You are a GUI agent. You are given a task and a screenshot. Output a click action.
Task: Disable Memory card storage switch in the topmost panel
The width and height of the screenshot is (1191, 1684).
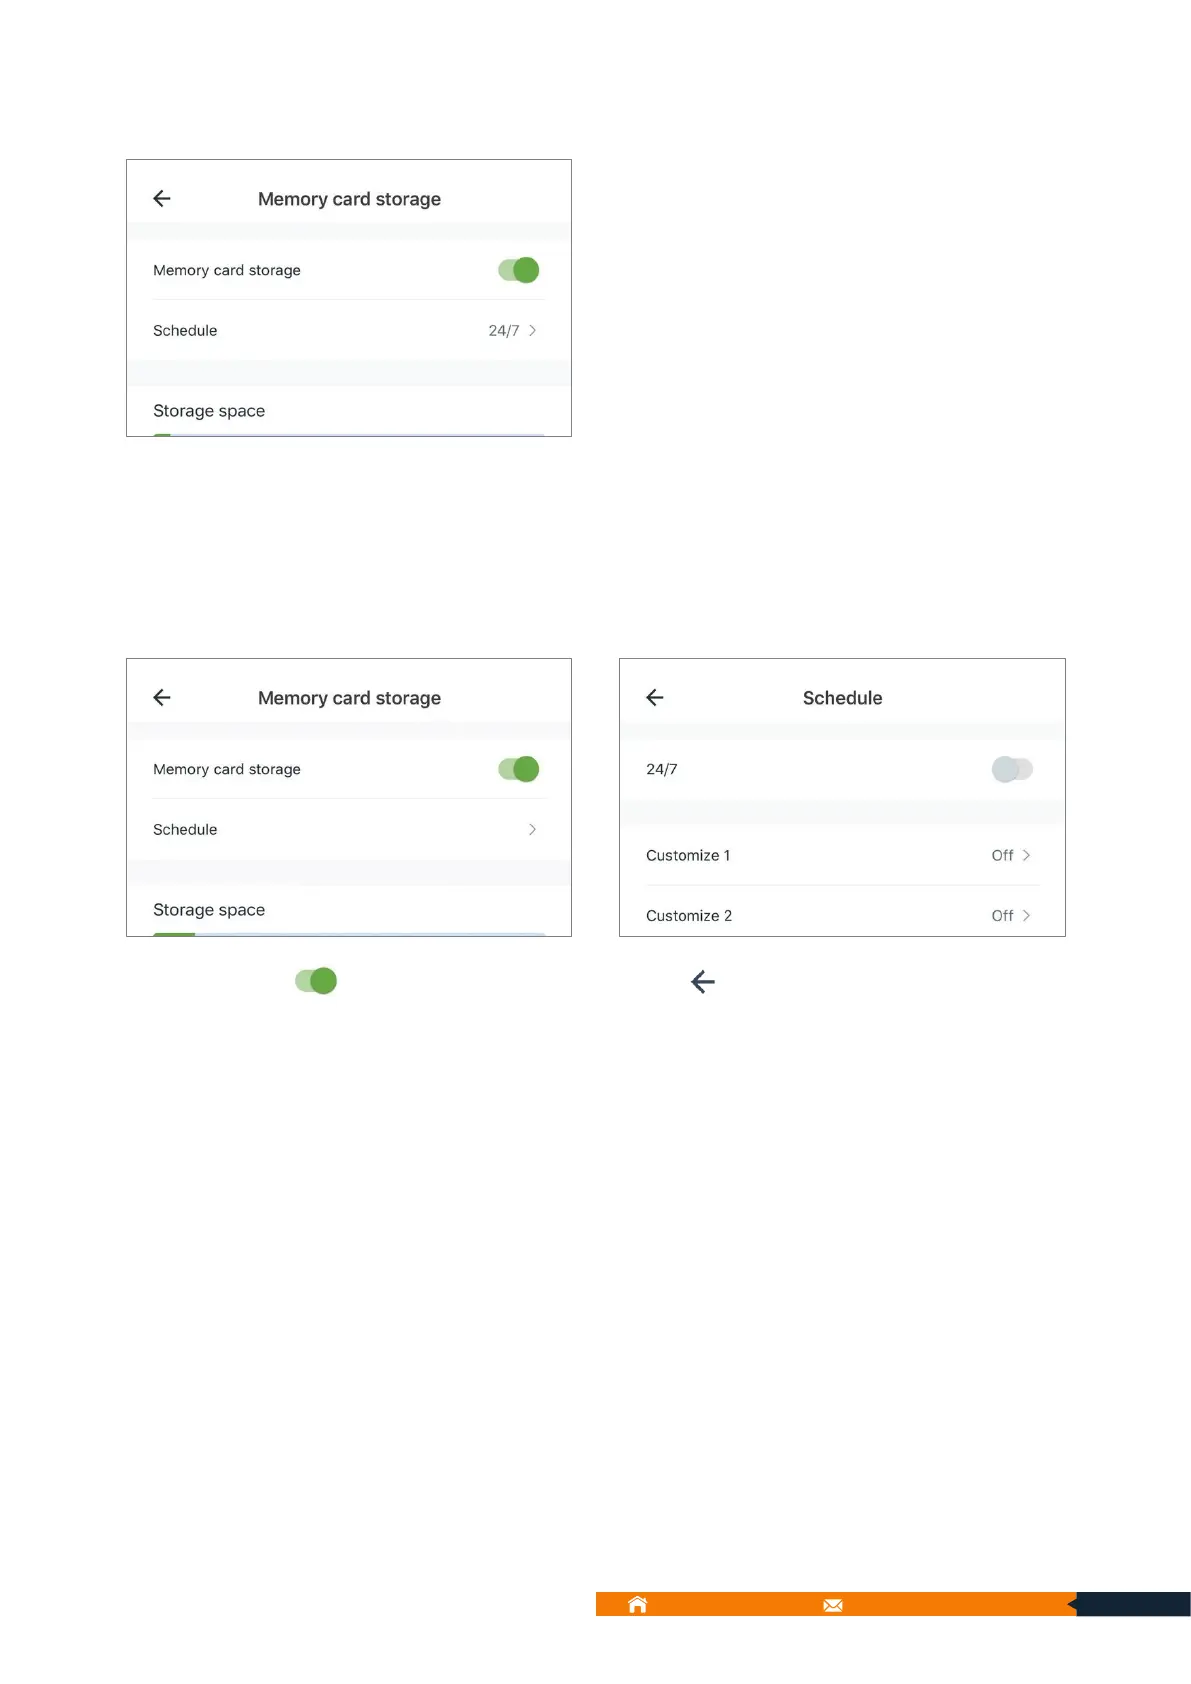click(518, 270)
